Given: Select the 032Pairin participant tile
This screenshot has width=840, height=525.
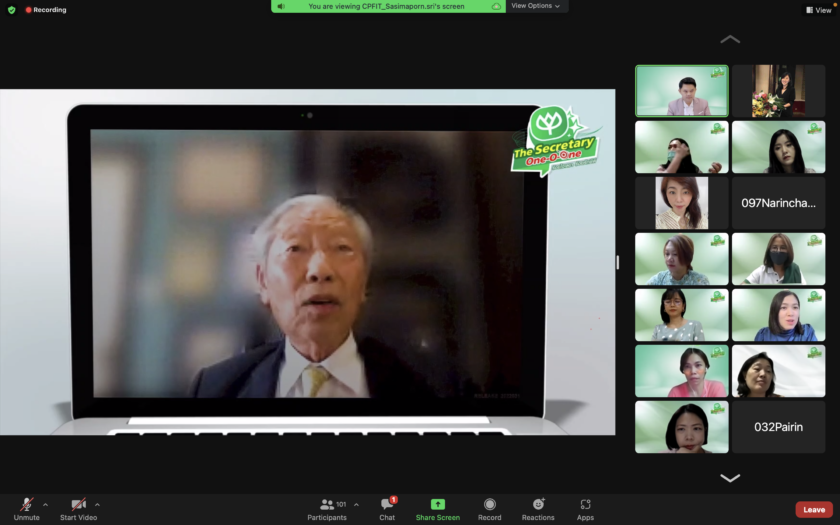Looking at the screenshot, I should (x=778, y=427).
